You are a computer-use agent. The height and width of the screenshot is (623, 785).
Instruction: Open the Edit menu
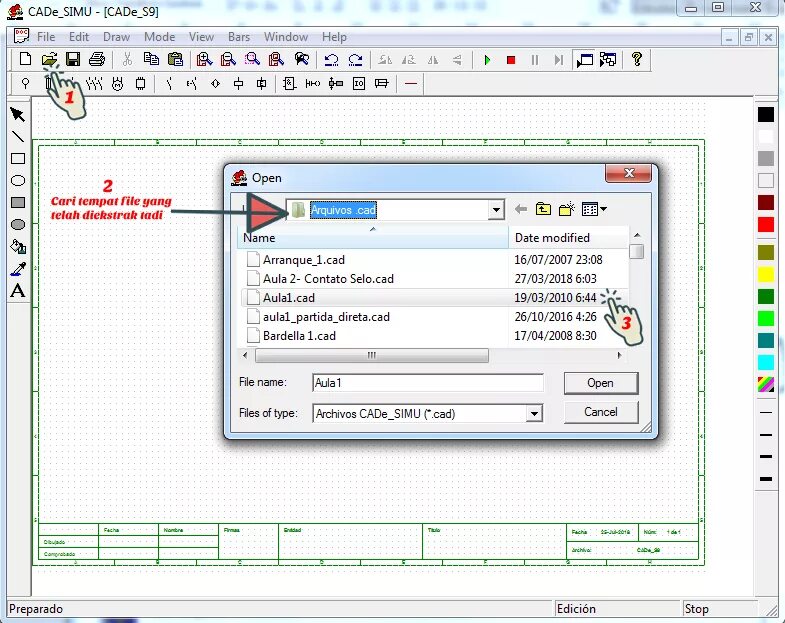79,37
